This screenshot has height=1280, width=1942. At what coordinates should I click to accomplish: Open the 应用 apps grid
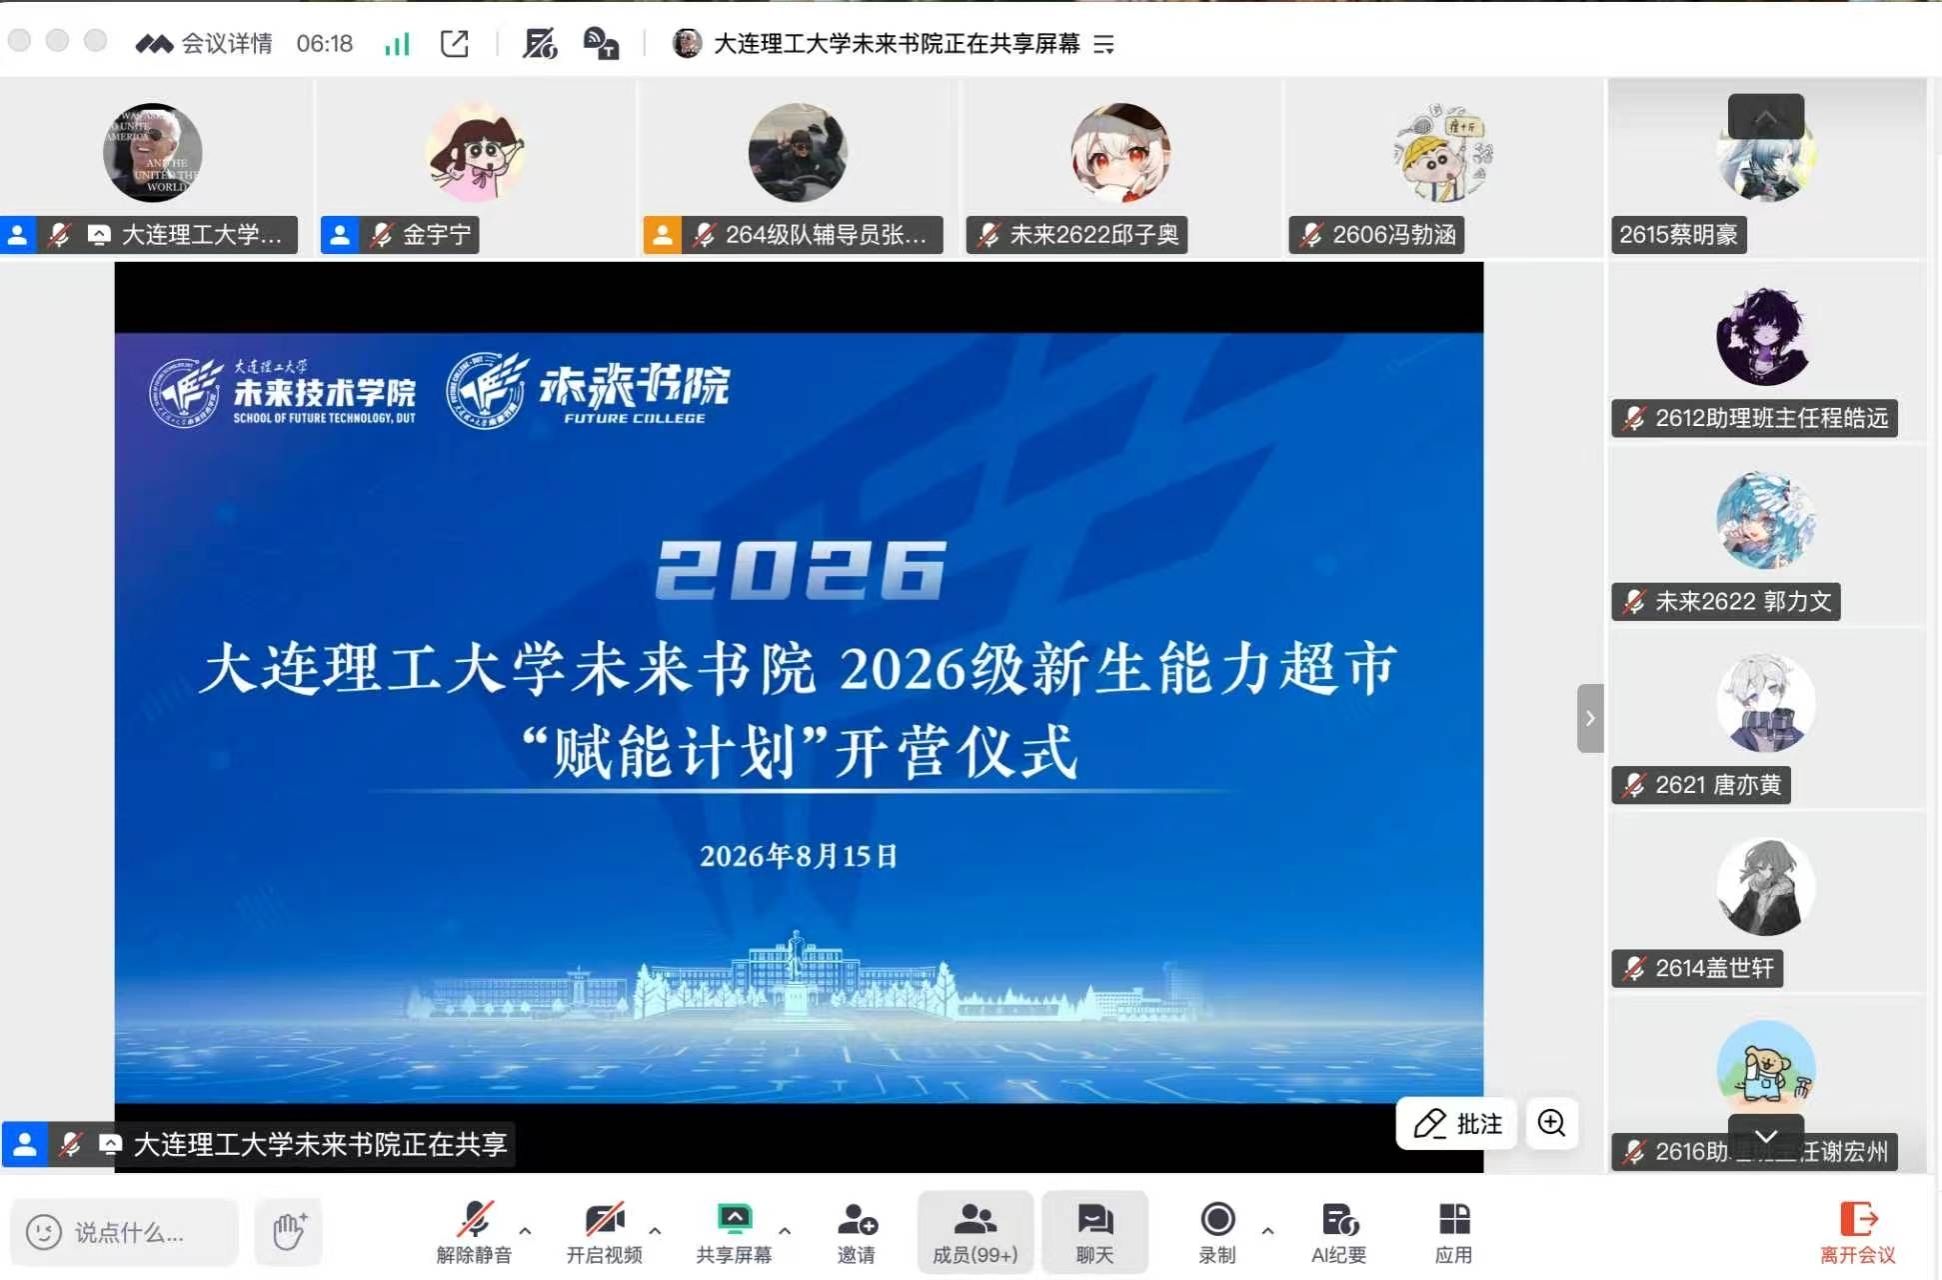[1454, 1232]
